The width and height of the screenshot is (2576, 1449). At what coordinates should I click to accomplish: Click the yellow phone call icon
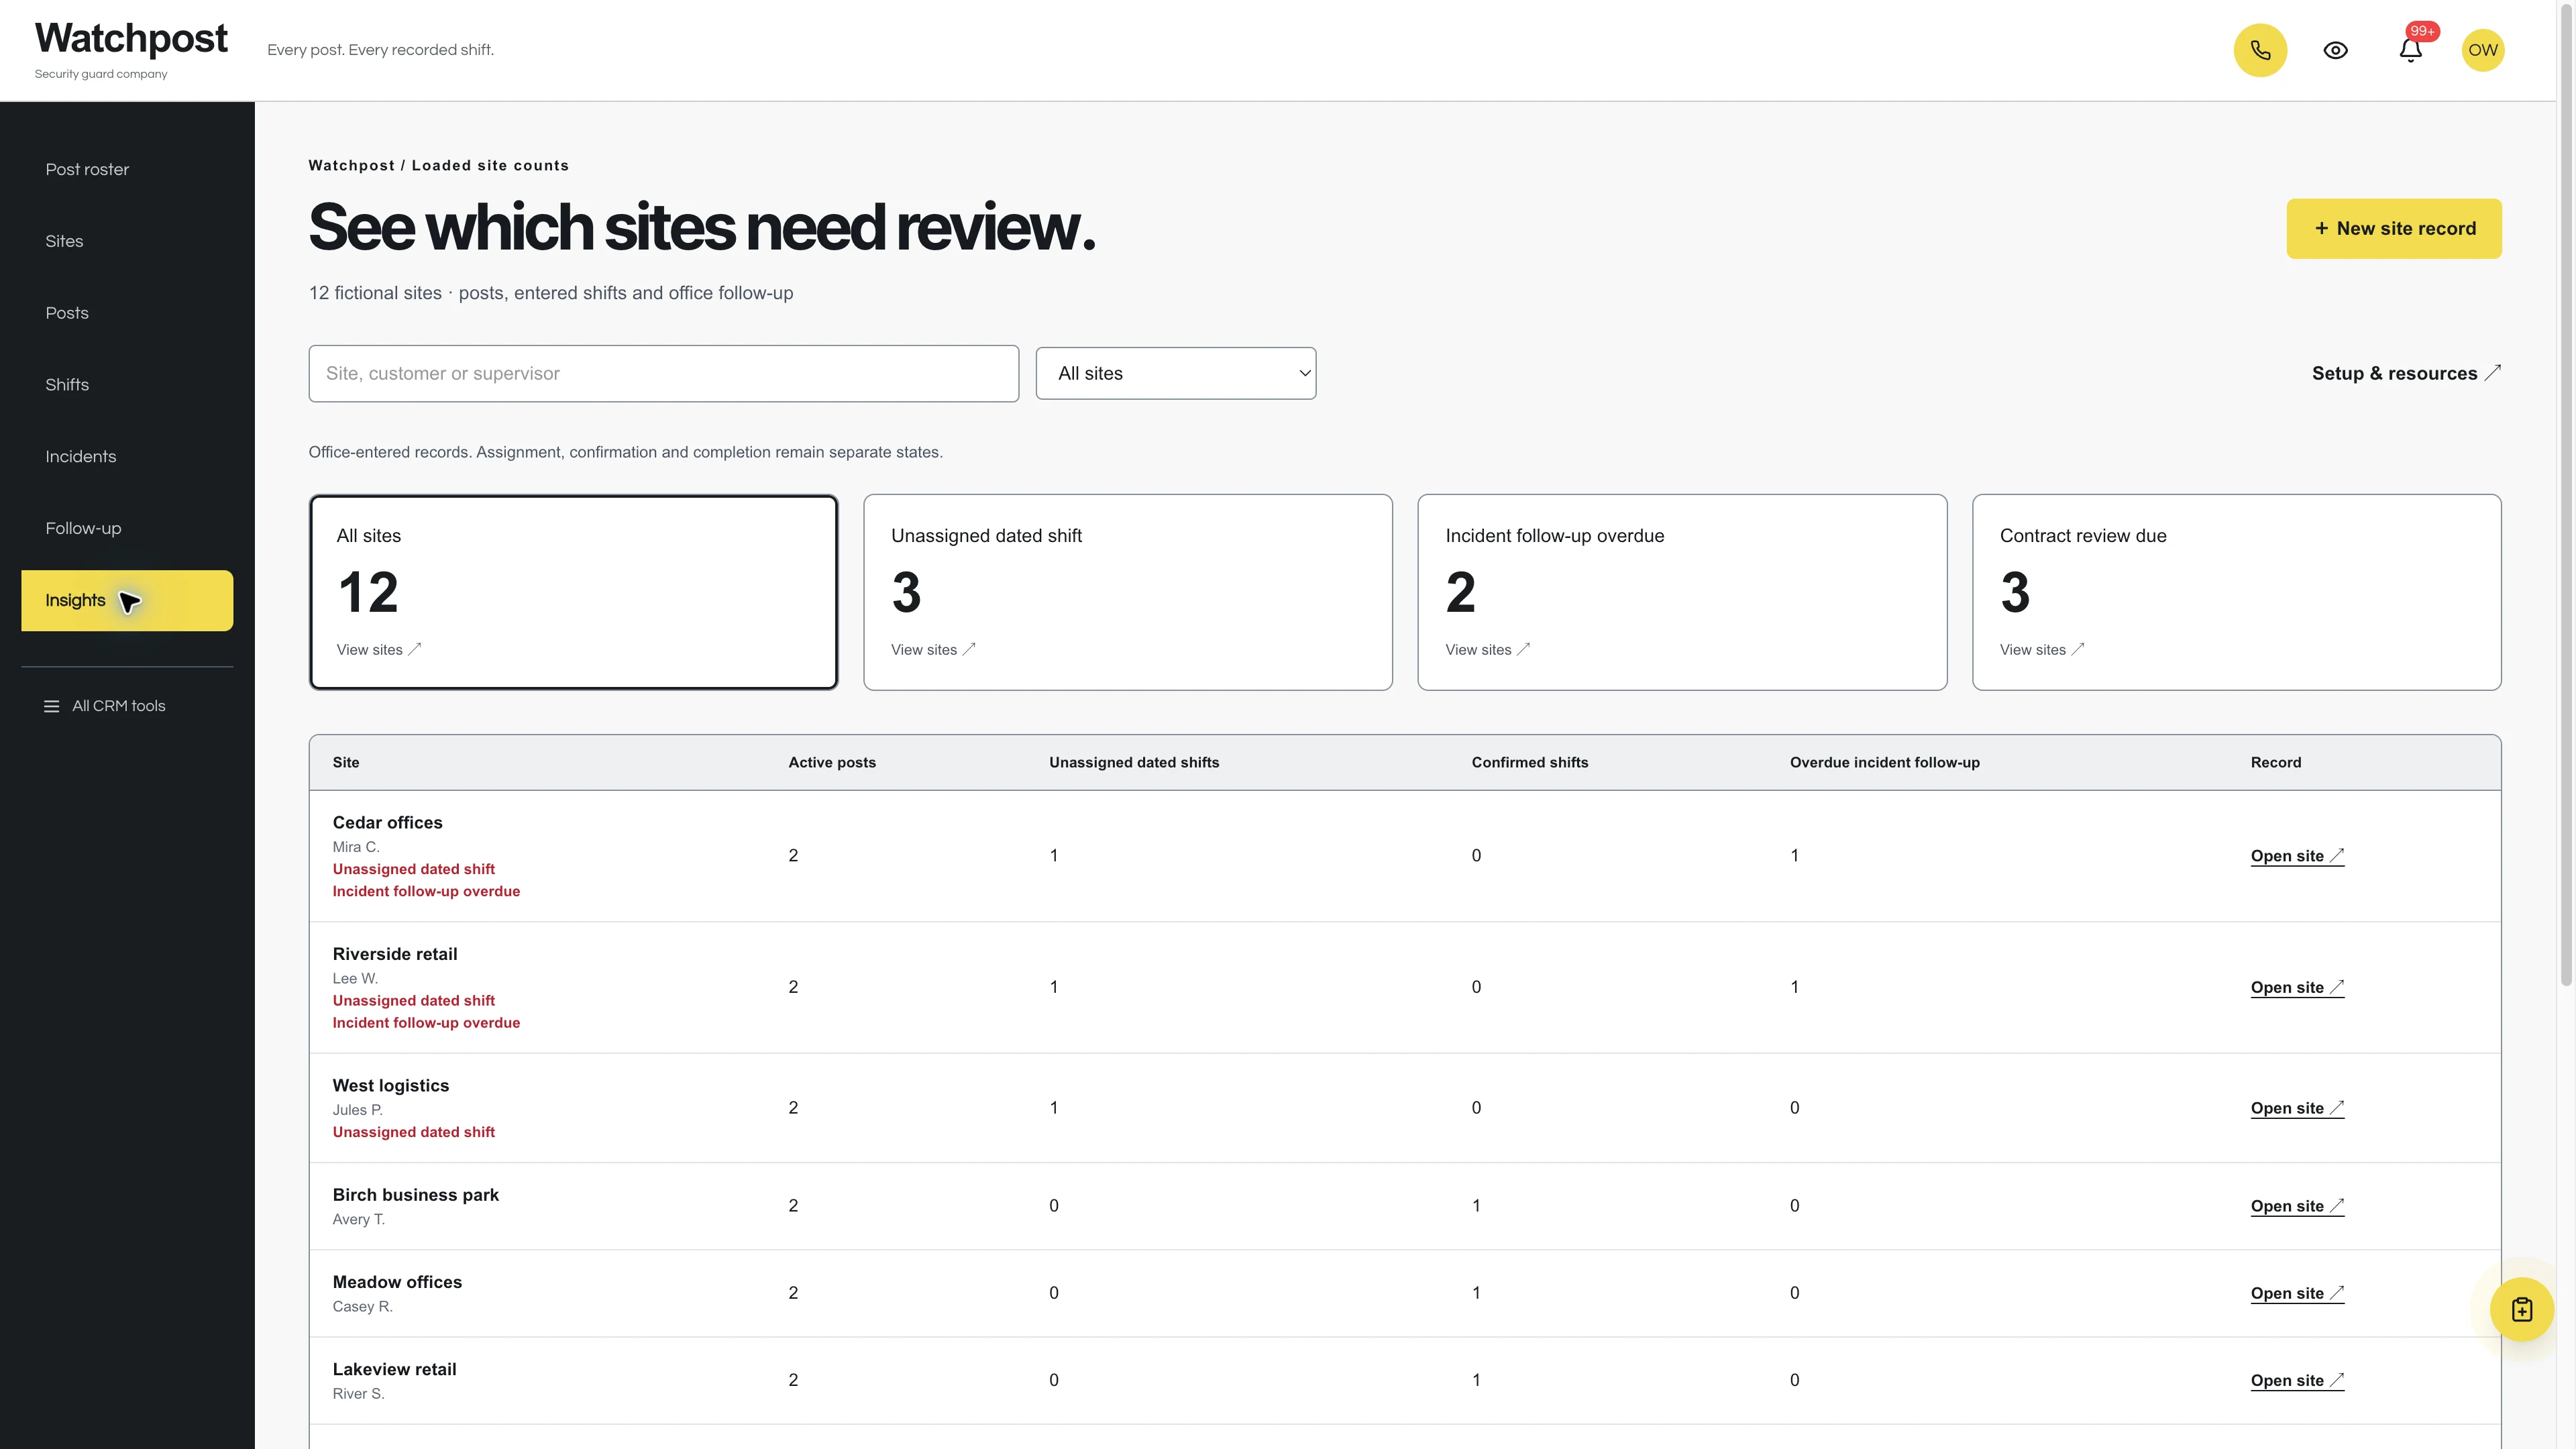(x=2260, y=50)
